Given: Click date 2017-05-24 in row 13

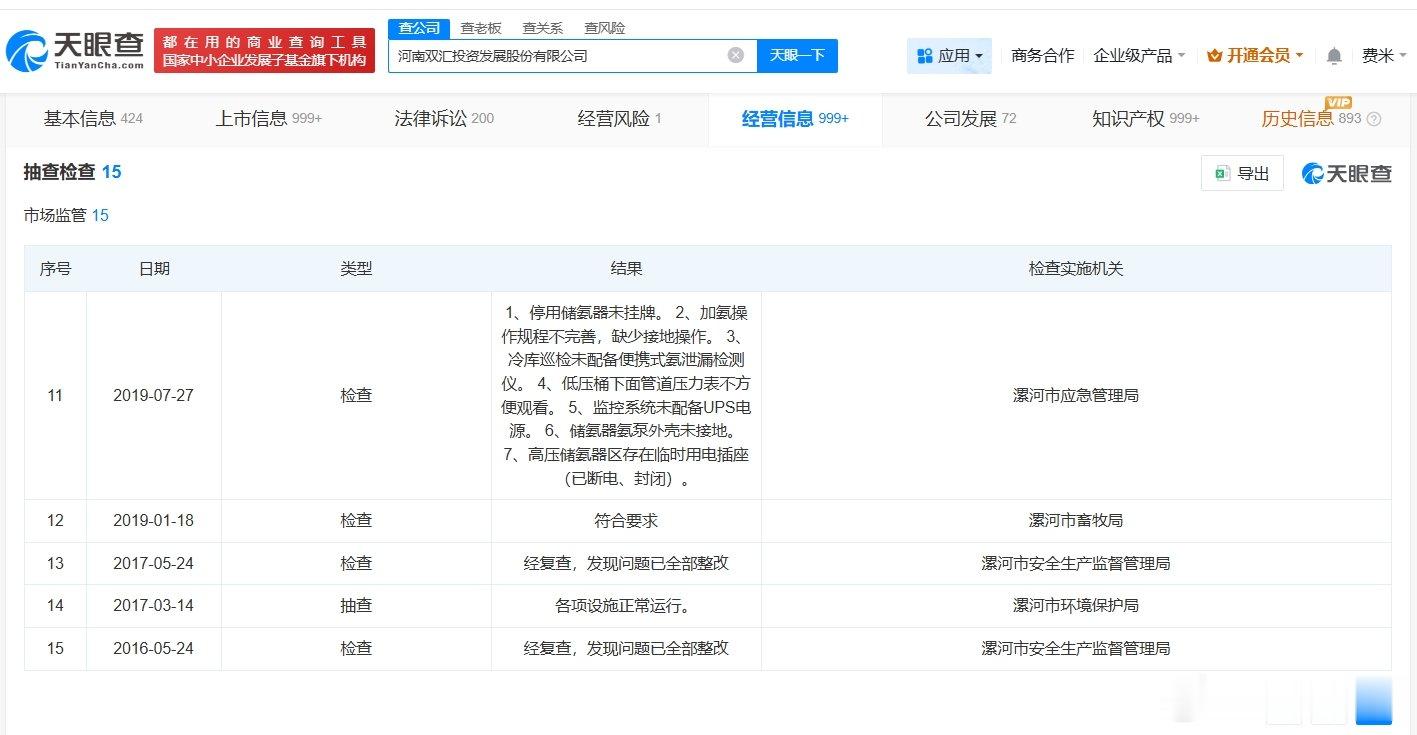Looking at the screenshot, I should [153, 564].
